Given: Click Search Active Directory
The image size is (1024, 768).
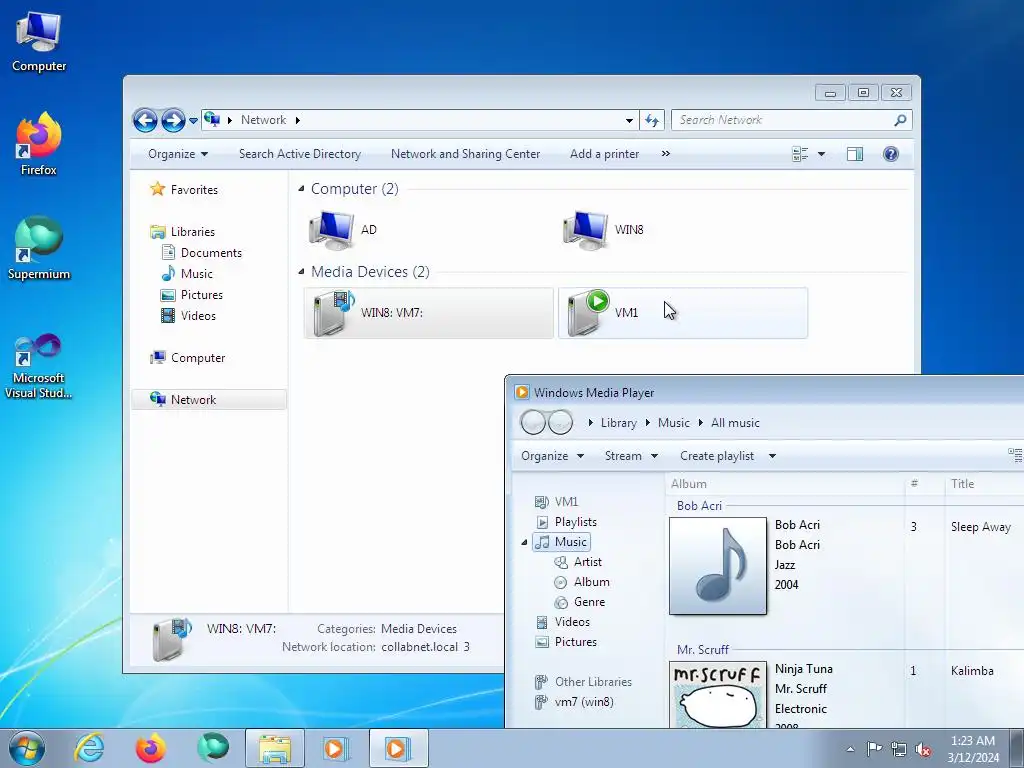Looking at the screenshot, I should [x=300, y=154].
